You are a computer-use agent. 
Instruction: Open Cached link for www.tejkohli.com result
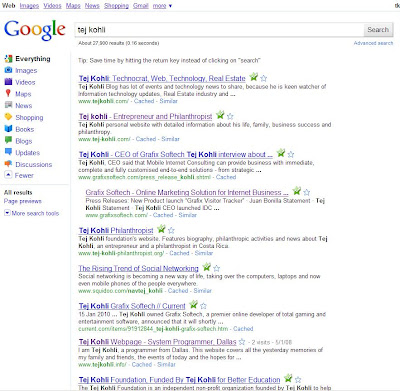(x=144, y=101)
